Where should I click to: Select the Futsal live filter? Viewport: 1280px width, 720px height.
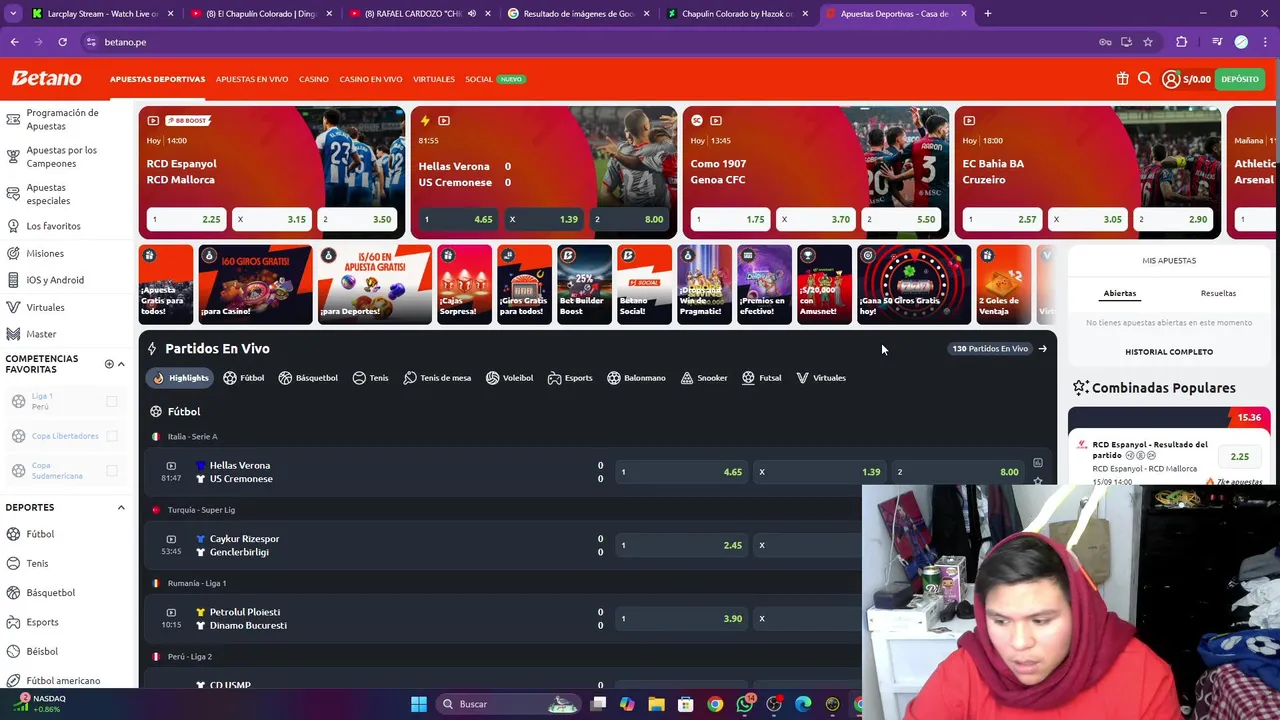pyautogui.click(x=762, y=378)
